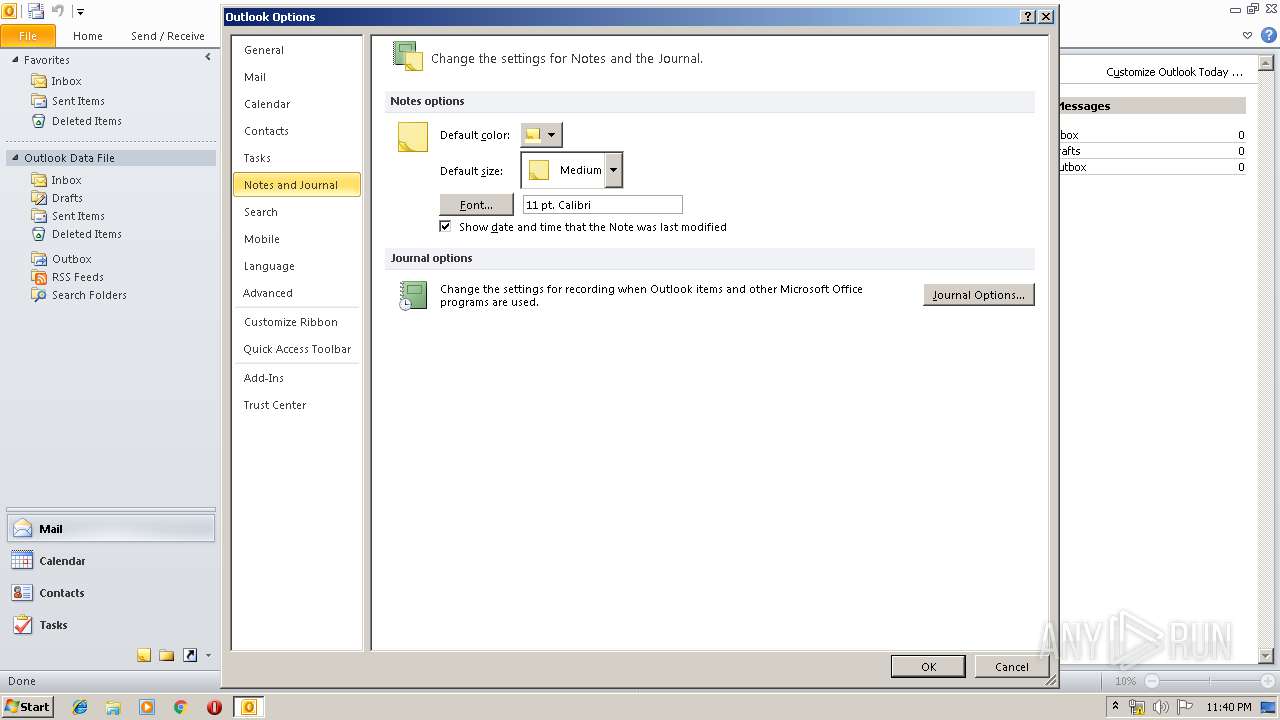Screen dimensions: 1280x720
Task: Click the Outlook Options help question button
Action: coord(1028,17)
